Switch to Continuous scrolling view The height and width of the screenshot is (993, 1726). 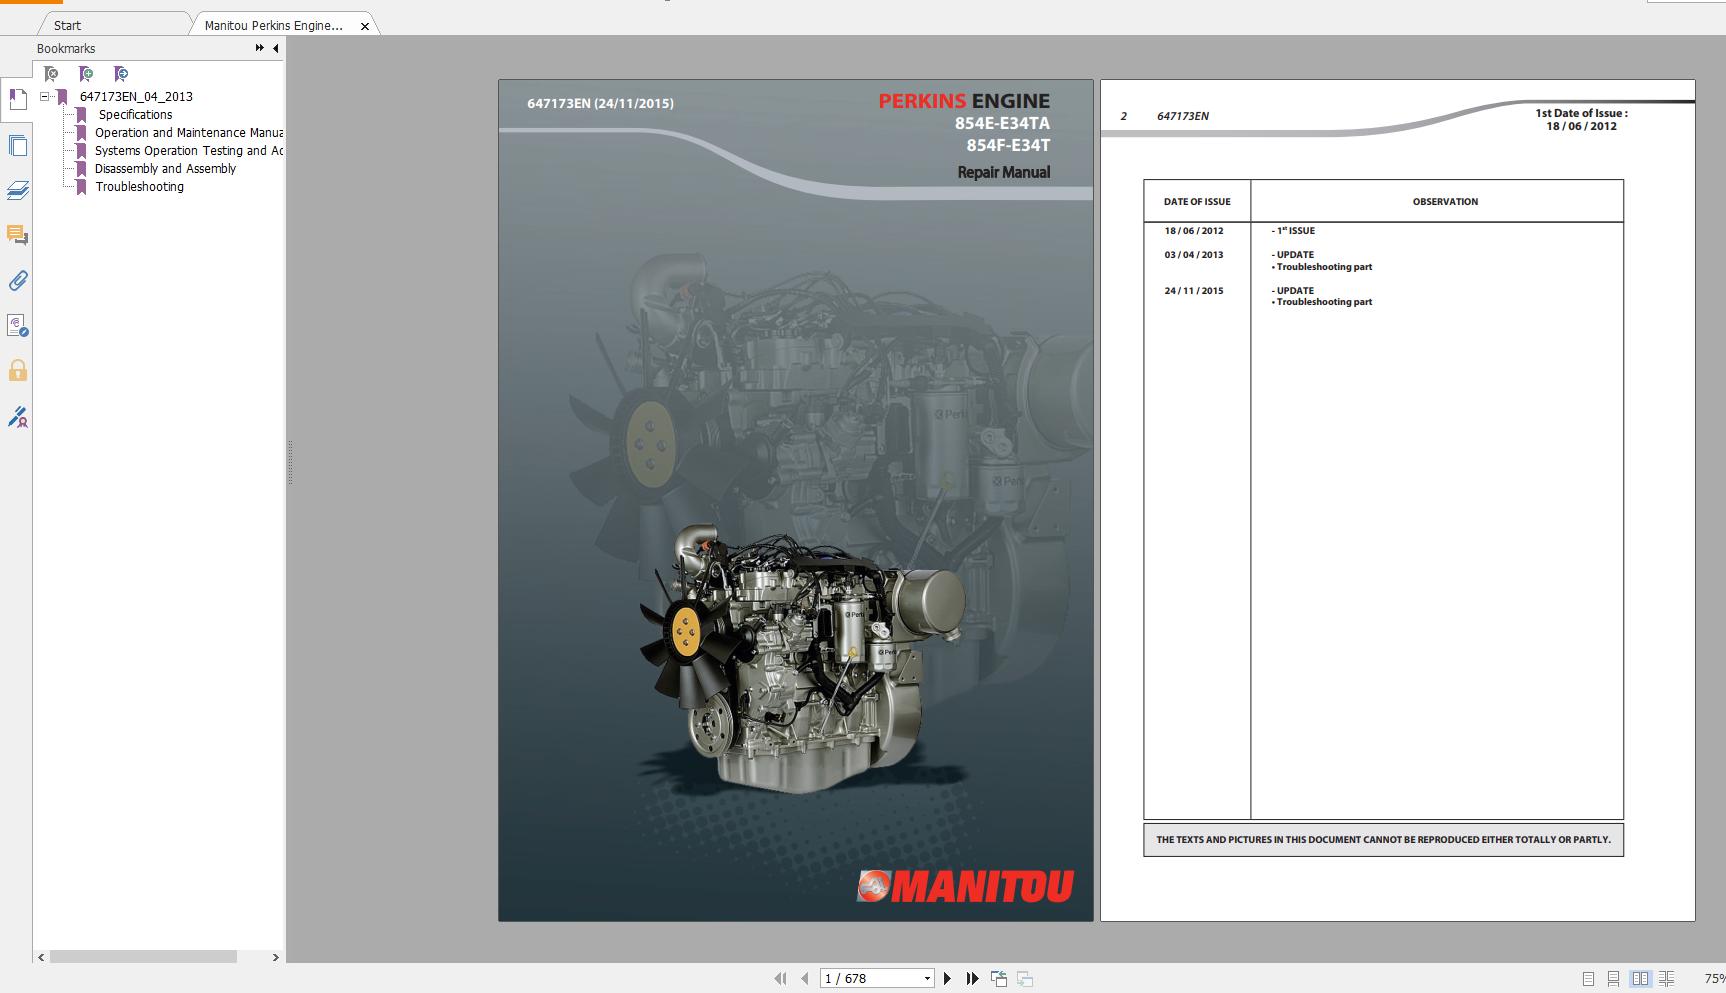[x=1611, y=978]
